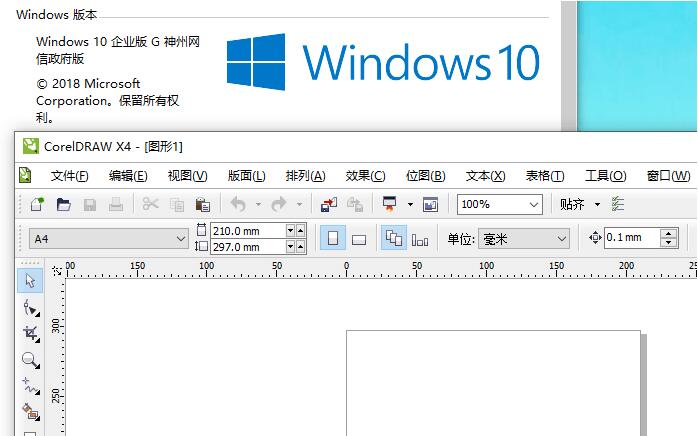
Task: Click the Import icon
Action: click(329, 204)
